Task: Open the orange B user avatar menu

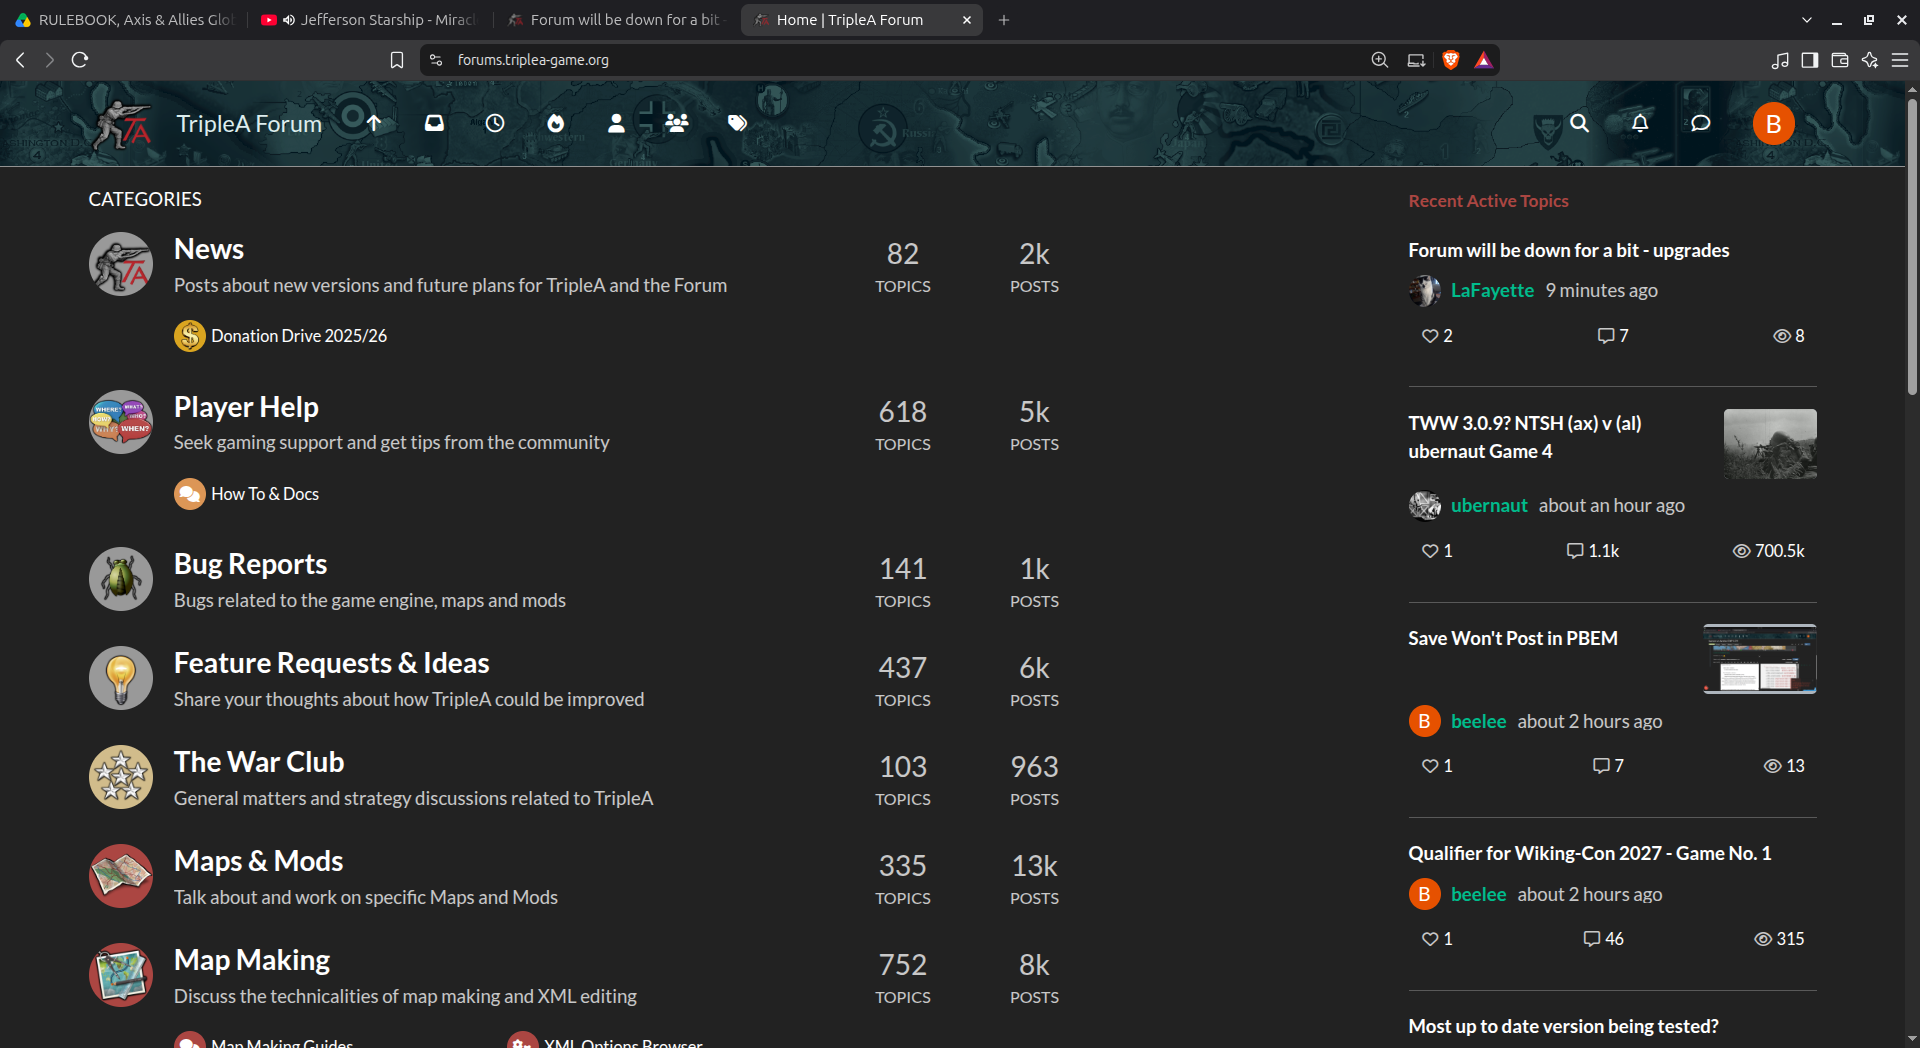Action: (x=1773, y=124)
